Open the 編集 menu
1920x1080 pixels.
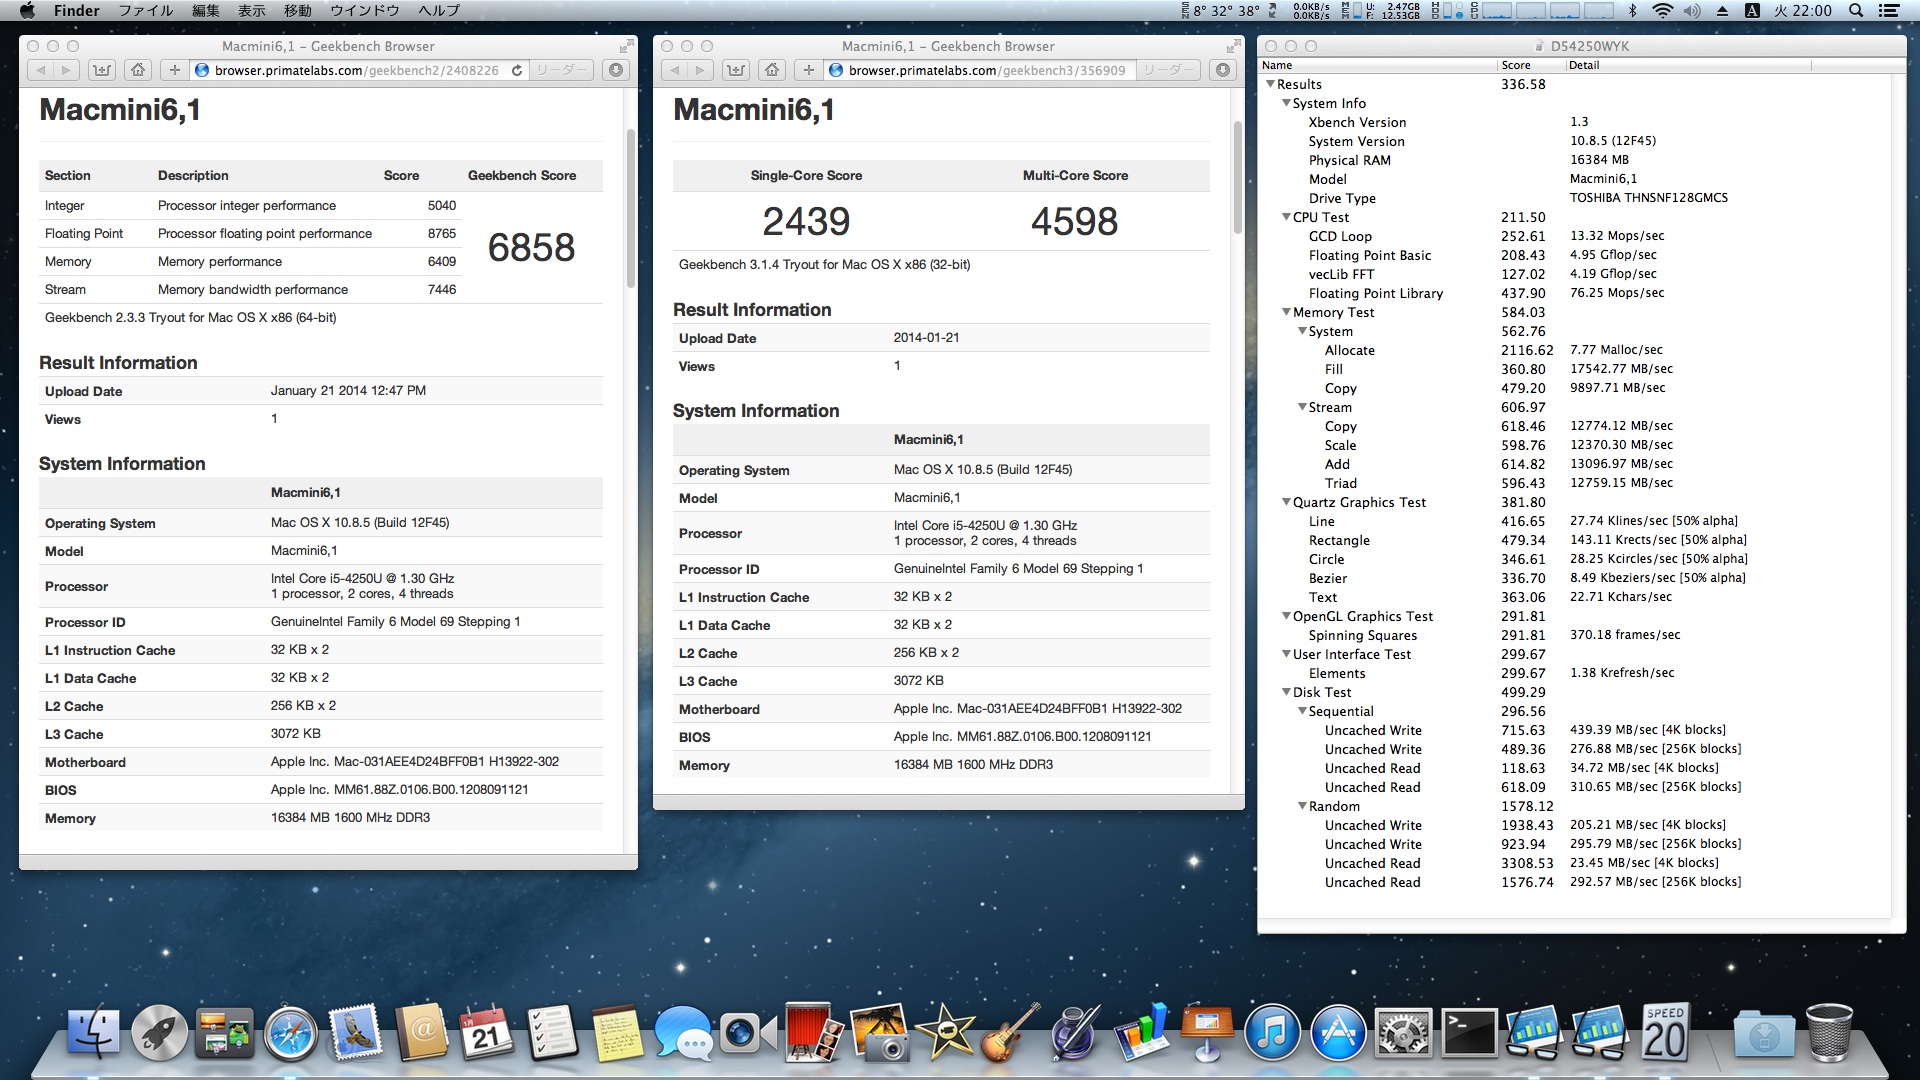[x=205, y=11]
